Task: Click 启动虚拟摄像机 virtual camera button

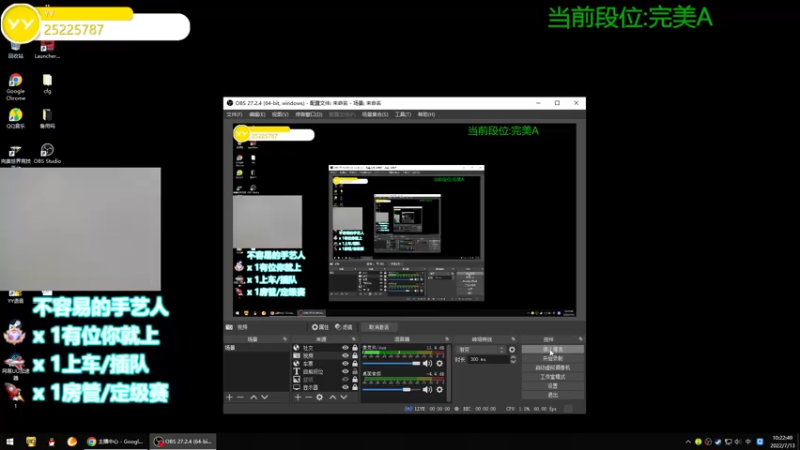Action: point(553,368)
